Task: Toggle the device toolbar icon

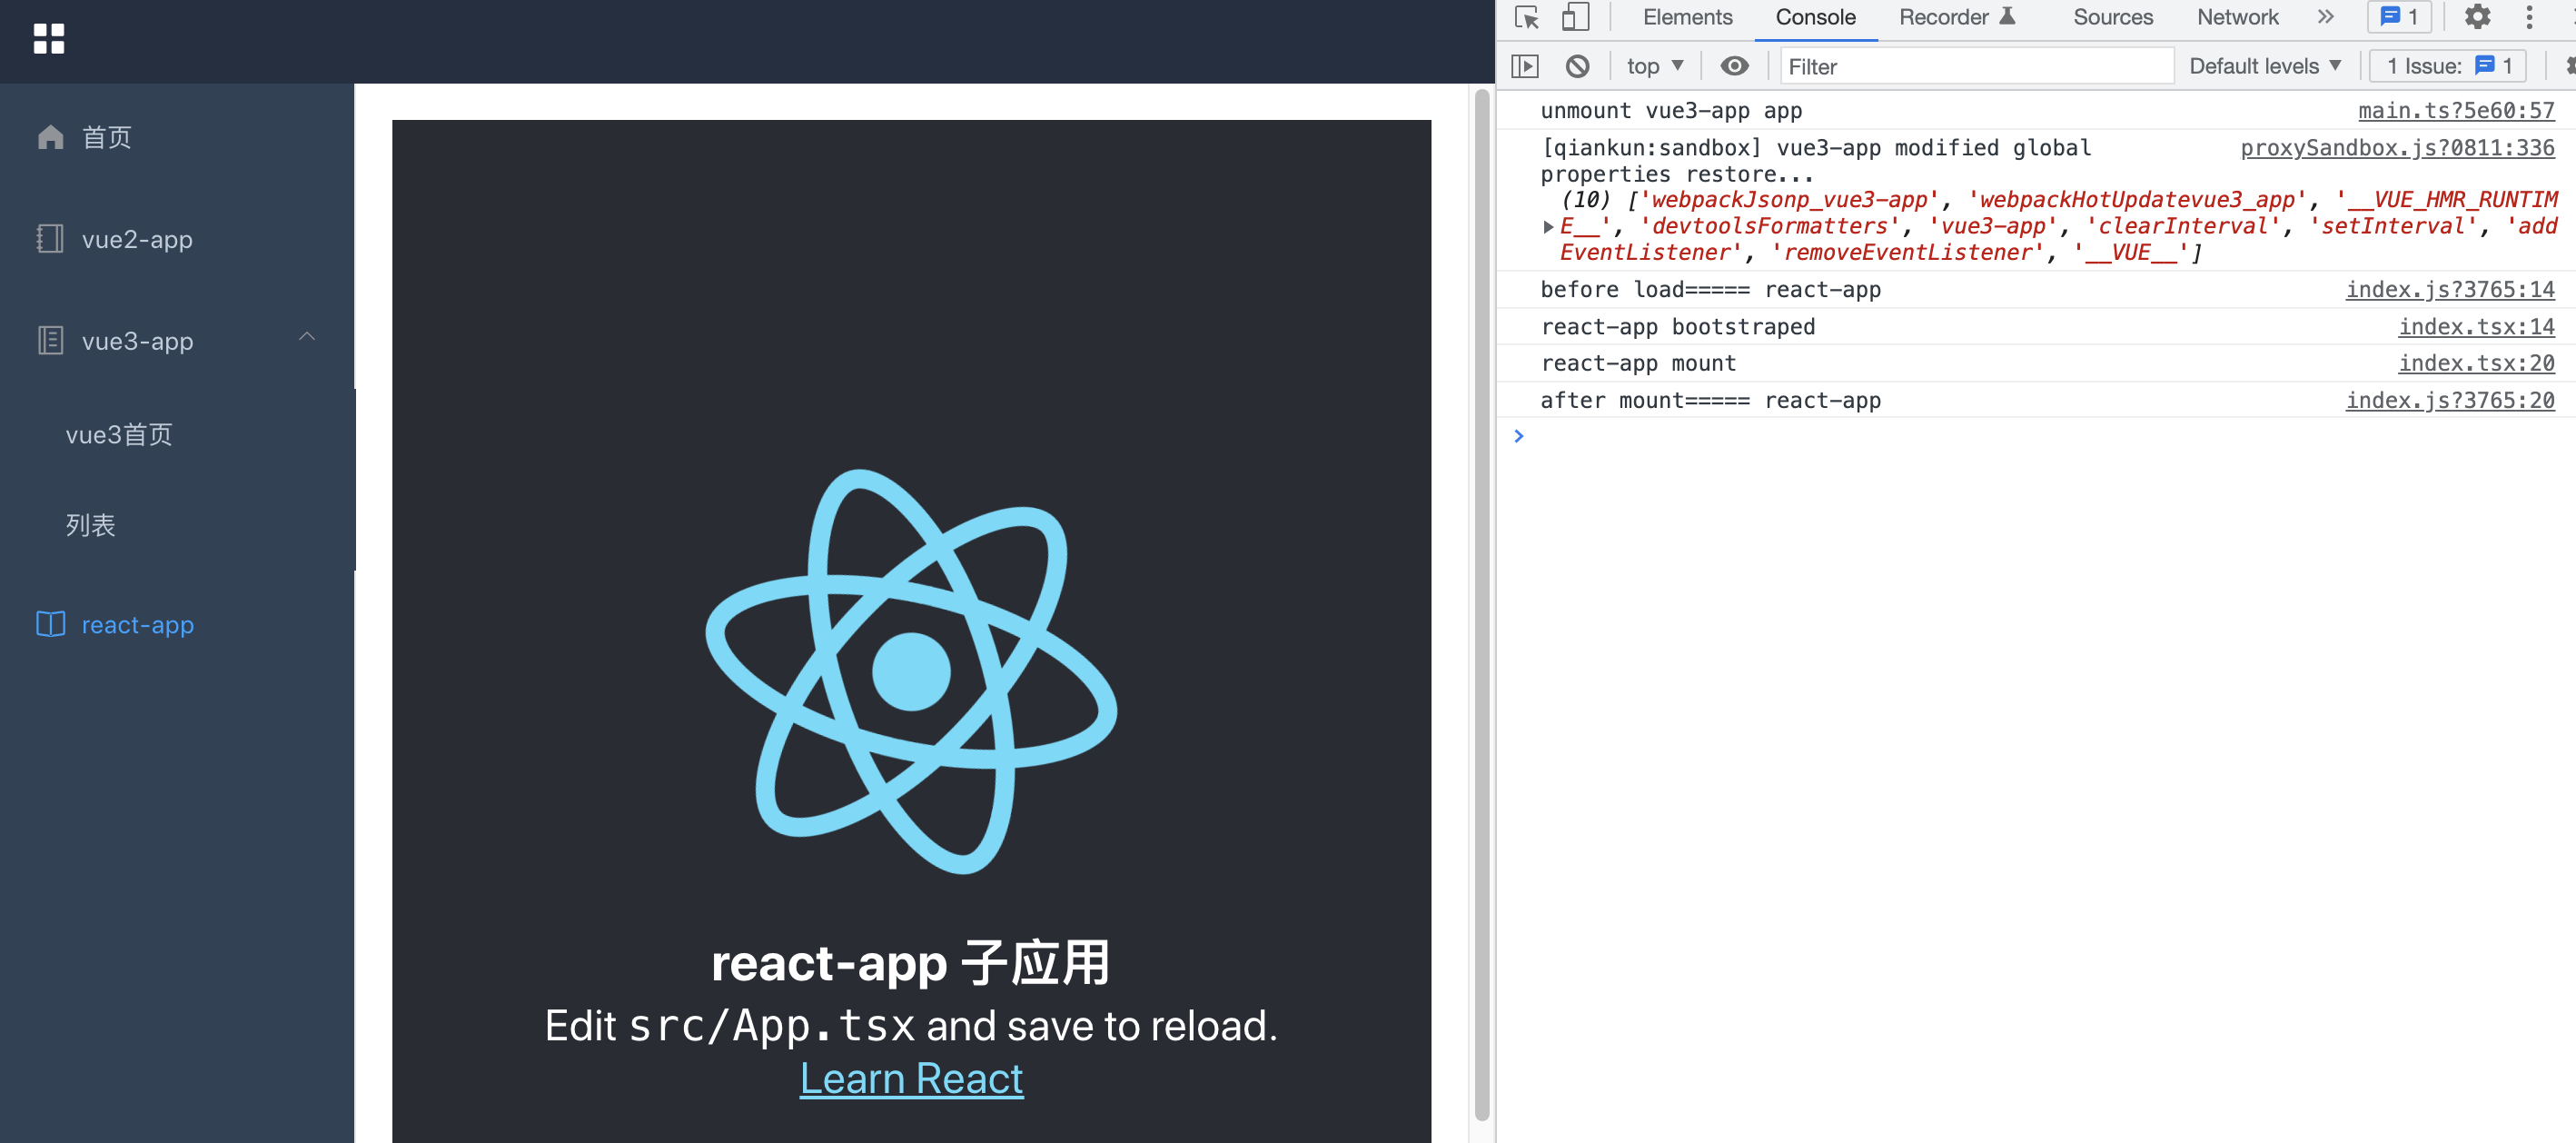Action: [x=1576, y=17]
